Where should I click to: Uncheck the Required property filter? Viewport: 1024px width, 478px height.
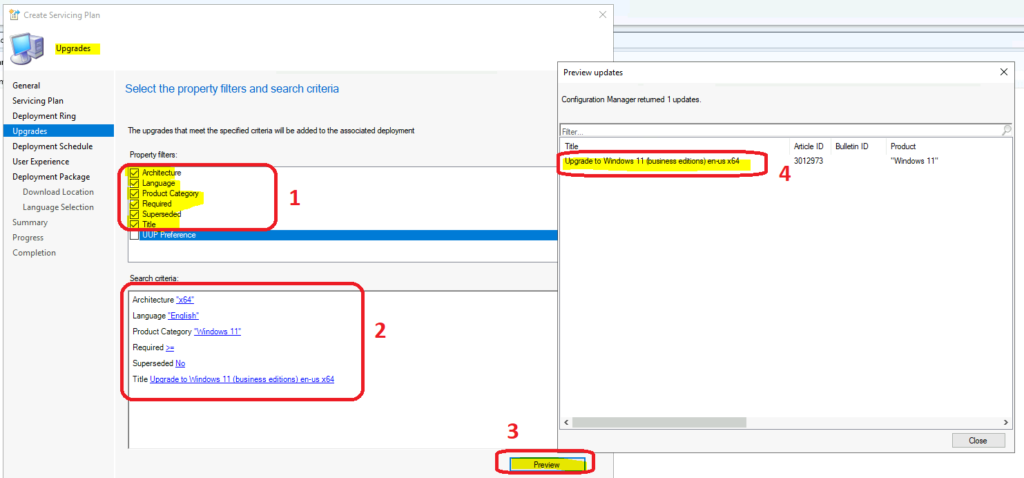135,204
